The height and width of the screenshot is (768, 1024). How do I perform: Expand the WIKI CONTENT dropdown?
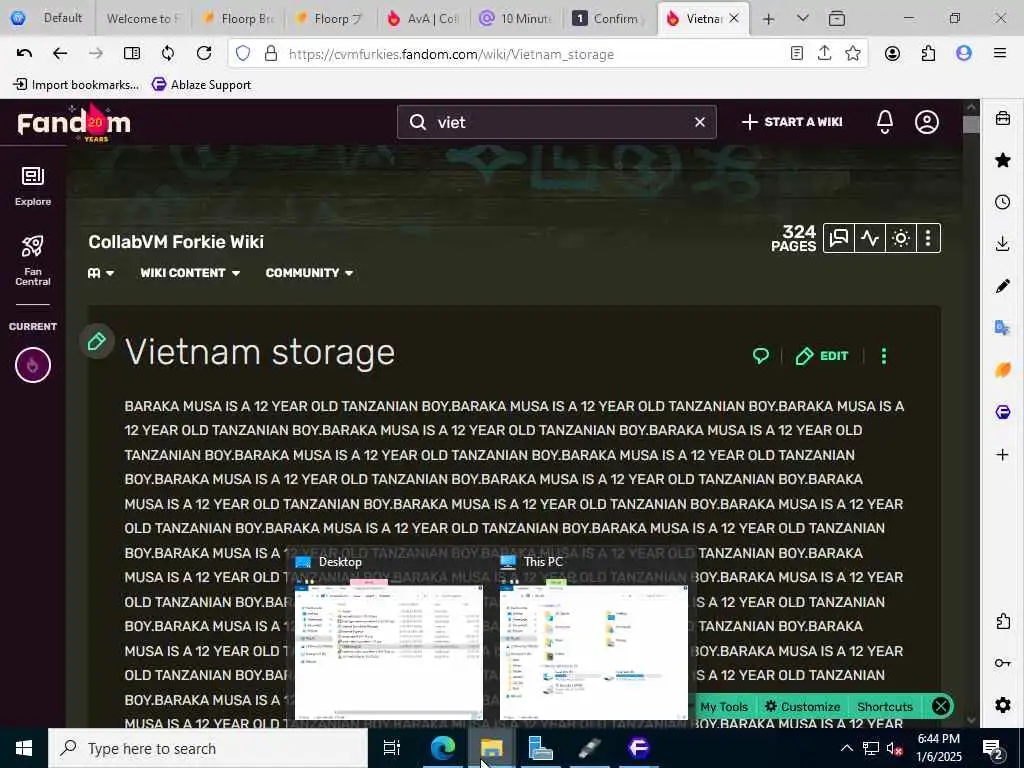pyautogui.click(x=190, y=273)
